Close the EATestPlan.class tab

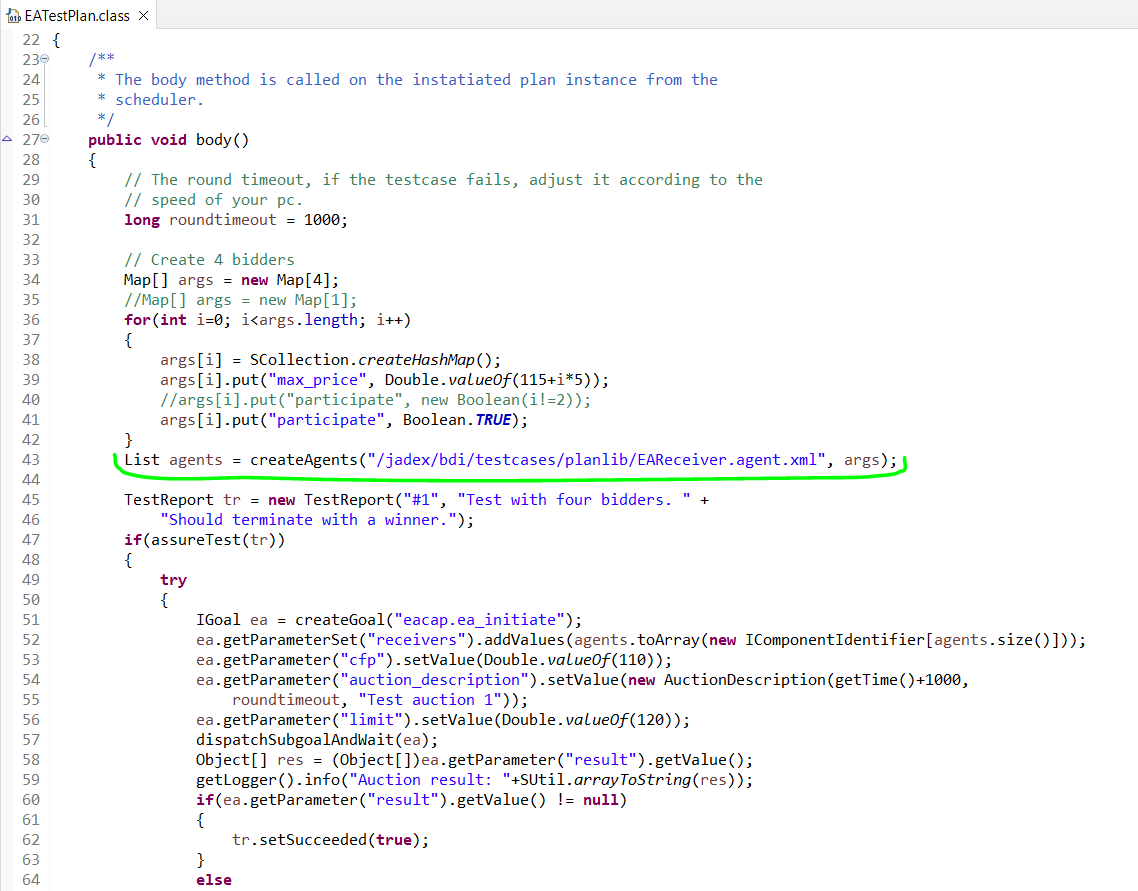pyautogui.click(x=144, y=15)
